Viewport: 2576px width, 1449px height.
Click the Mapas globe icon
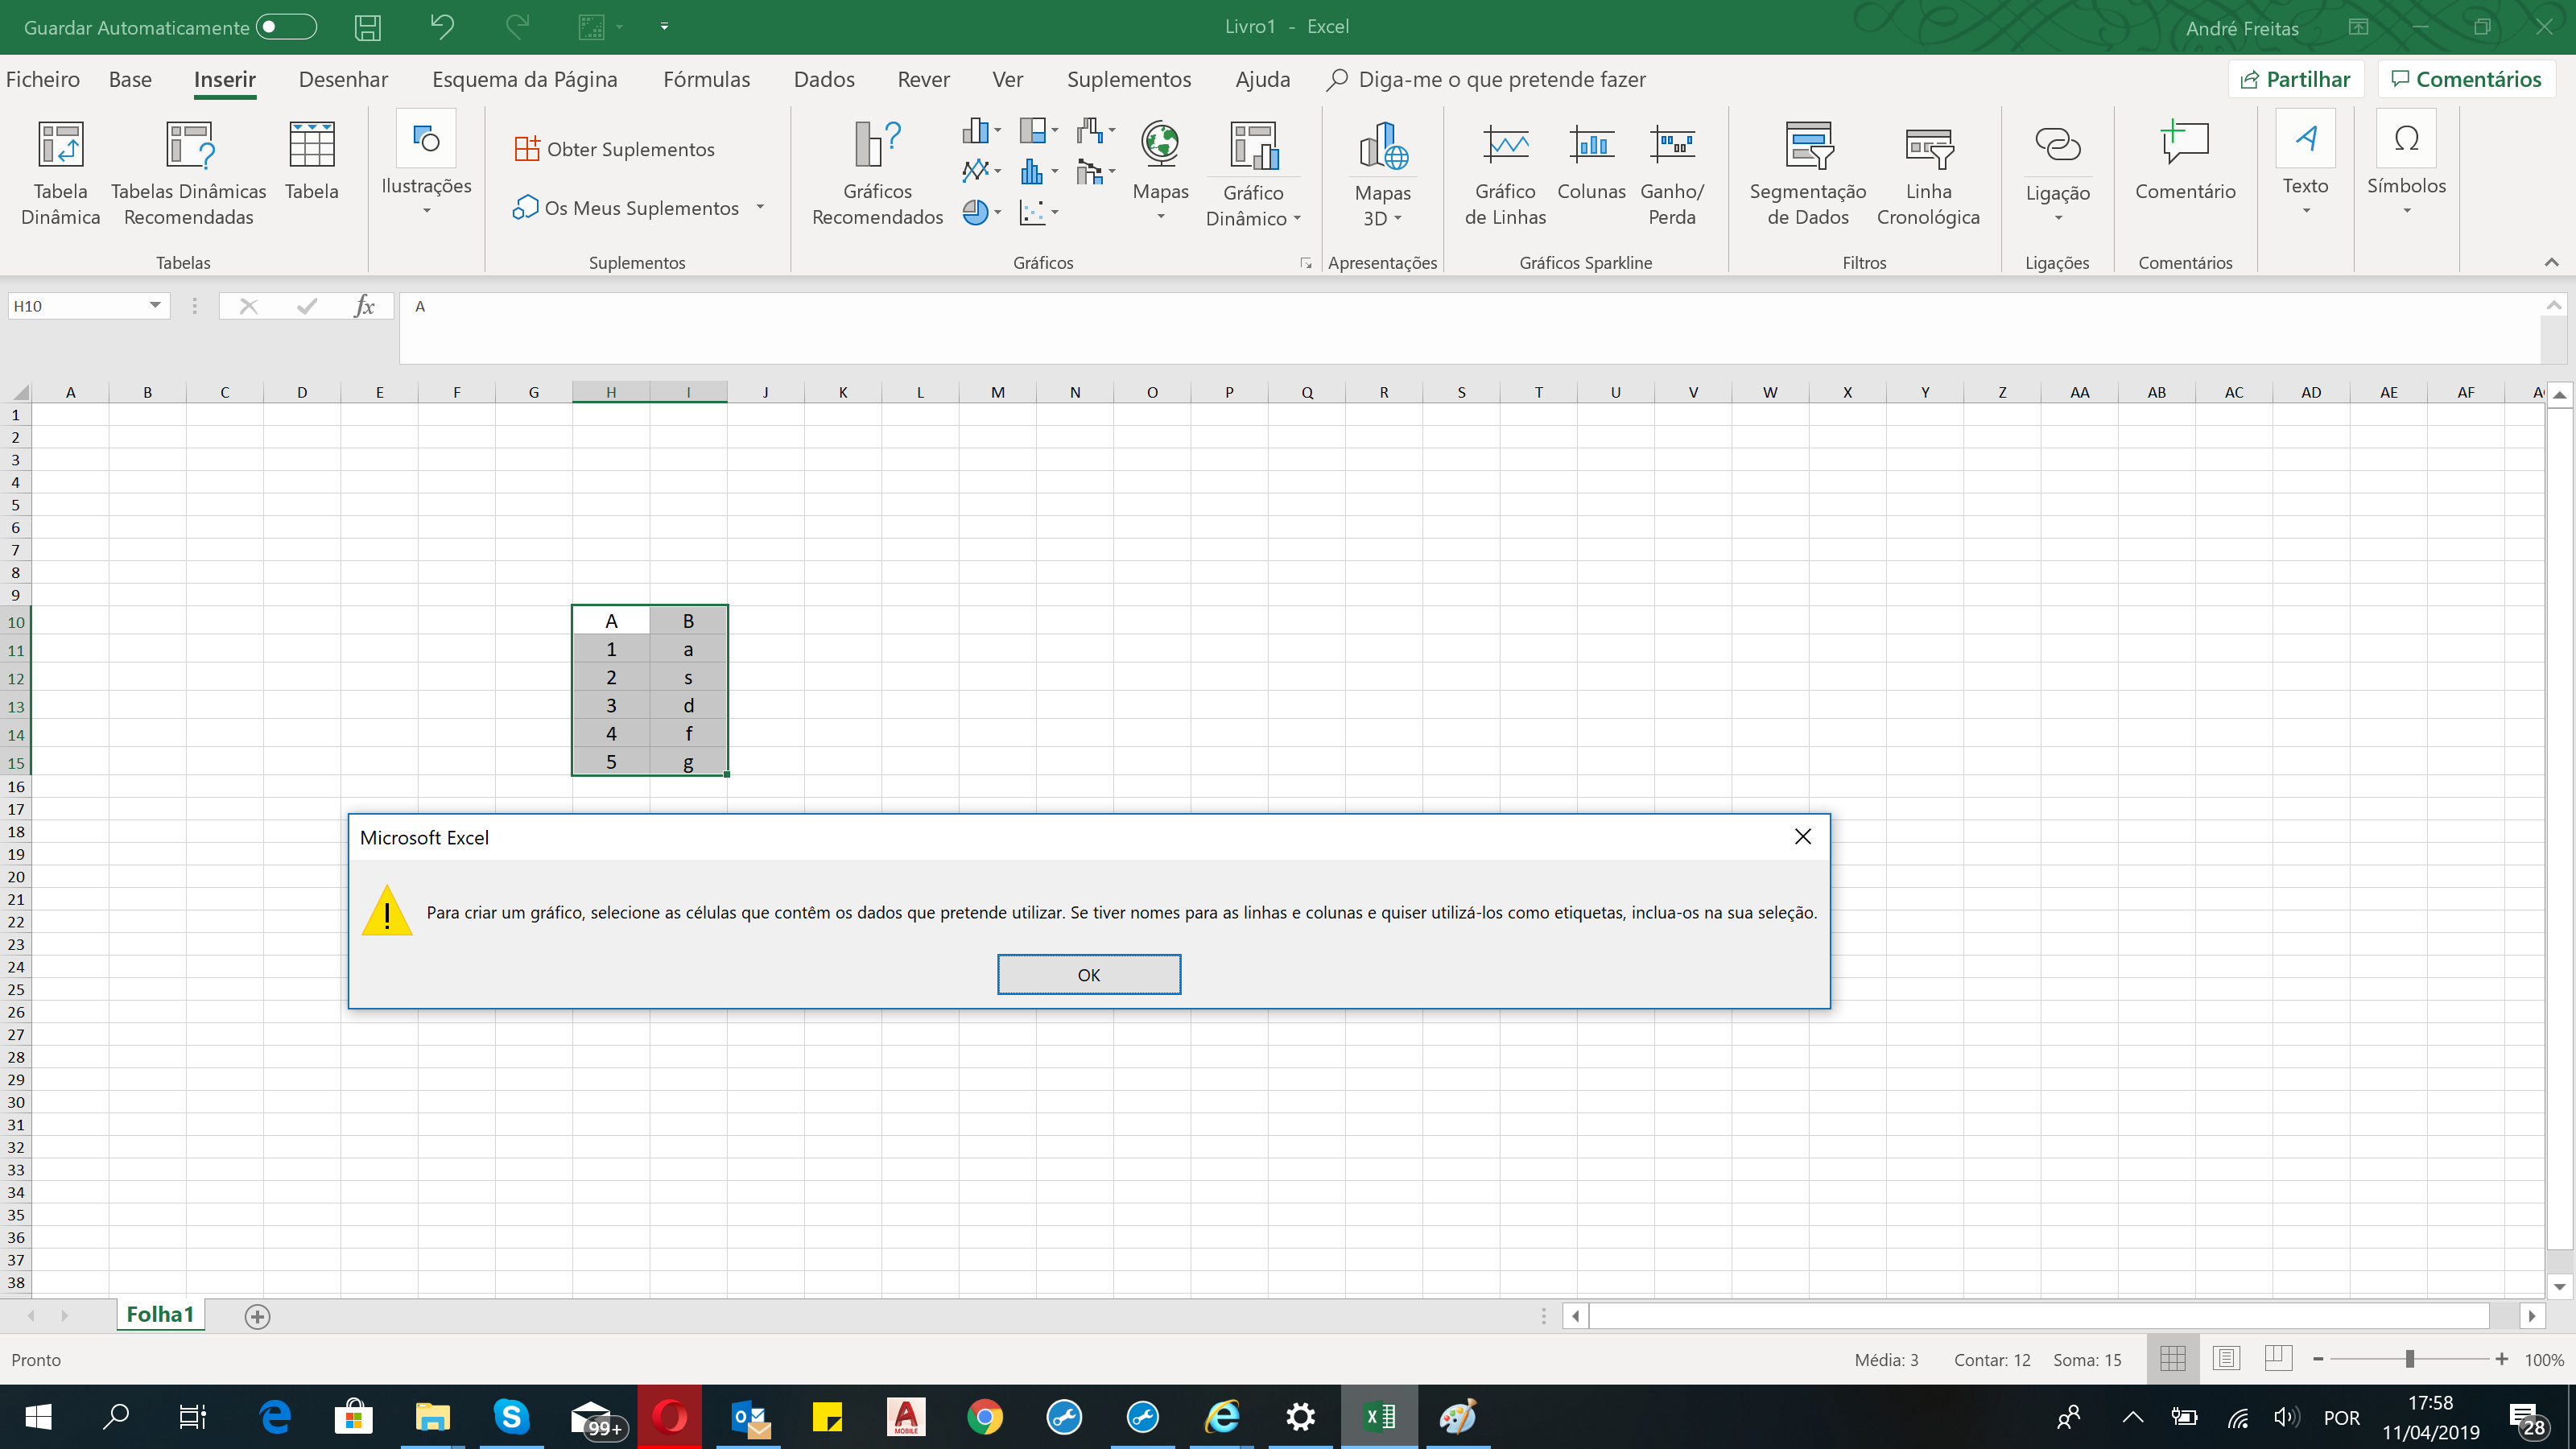pyautogui.click(x=1160, y=143)
